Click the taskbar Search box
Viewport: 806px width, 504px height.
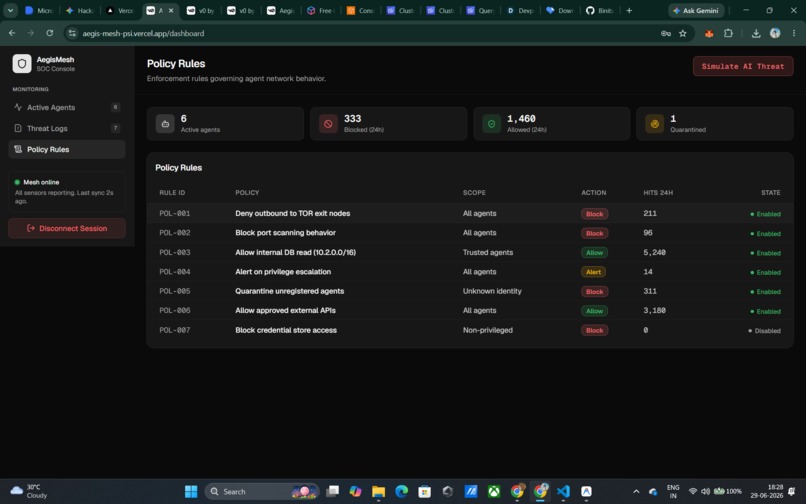point(262,492)
